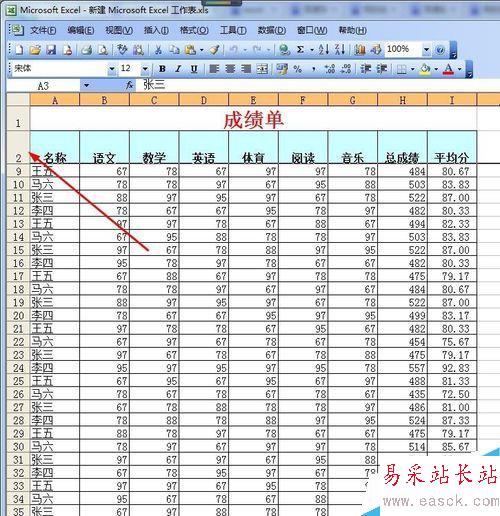This screenshot has width=500, height=516.
Task: Click the Print Preview icon
Action: (103, 50)
